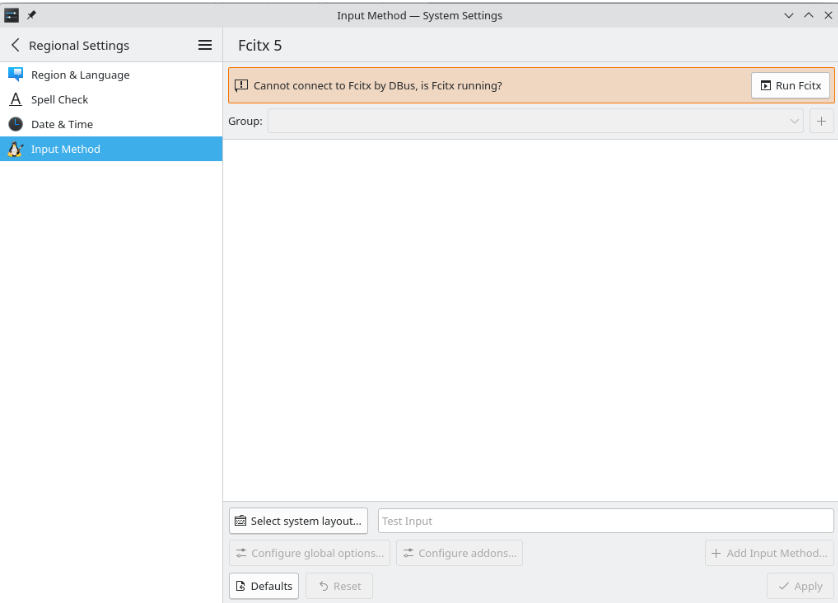Viewport: 838px width, 603px height.
Task: Select Input Method in sidebar
Action: click(x=111, y=149)
